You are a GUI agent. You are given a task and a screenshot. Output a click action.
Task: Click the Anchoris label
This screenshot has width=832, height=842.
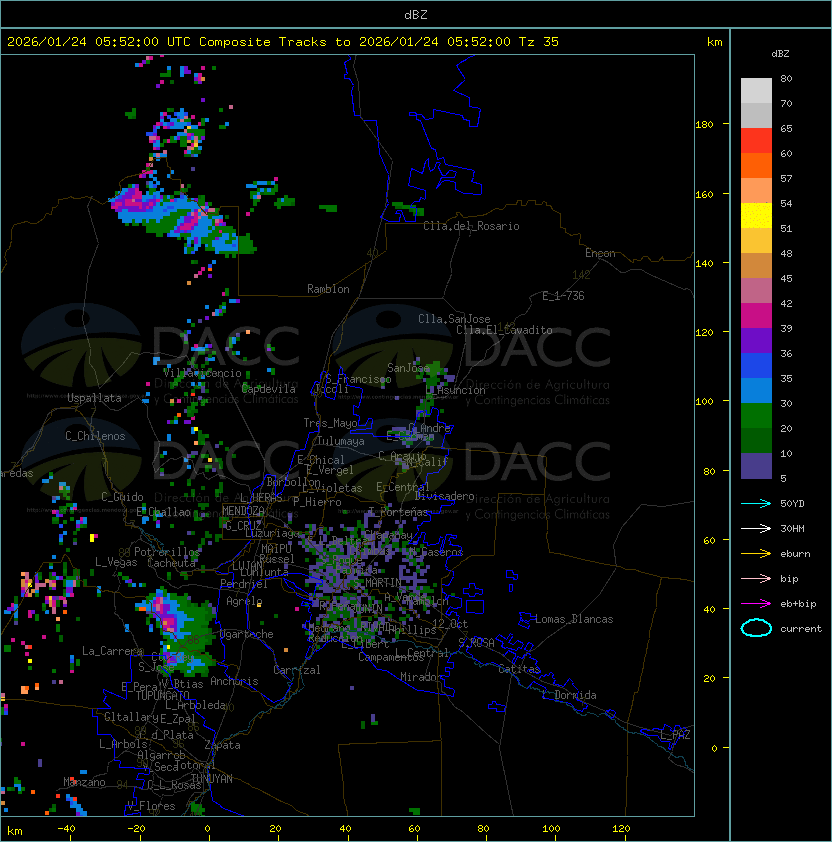(234, 681)
